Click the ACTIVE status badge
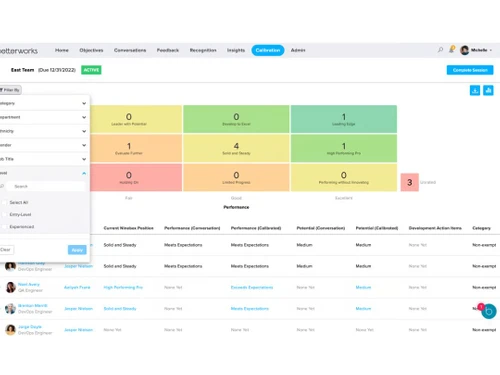 [91, 70]
